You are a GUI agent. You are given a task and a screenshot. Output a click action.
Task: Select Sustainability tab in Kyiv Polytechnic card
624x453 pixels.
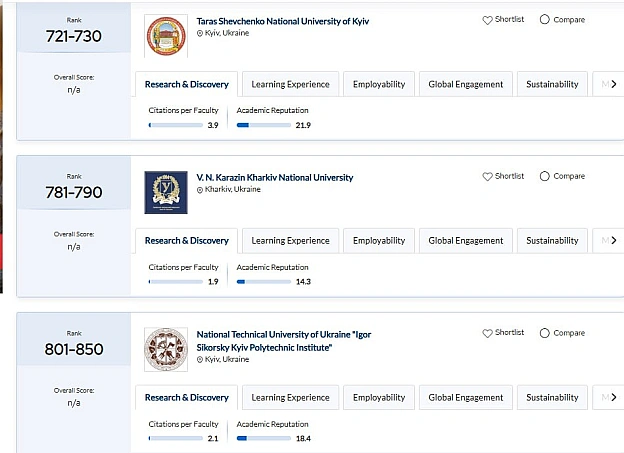coord(552,397)
